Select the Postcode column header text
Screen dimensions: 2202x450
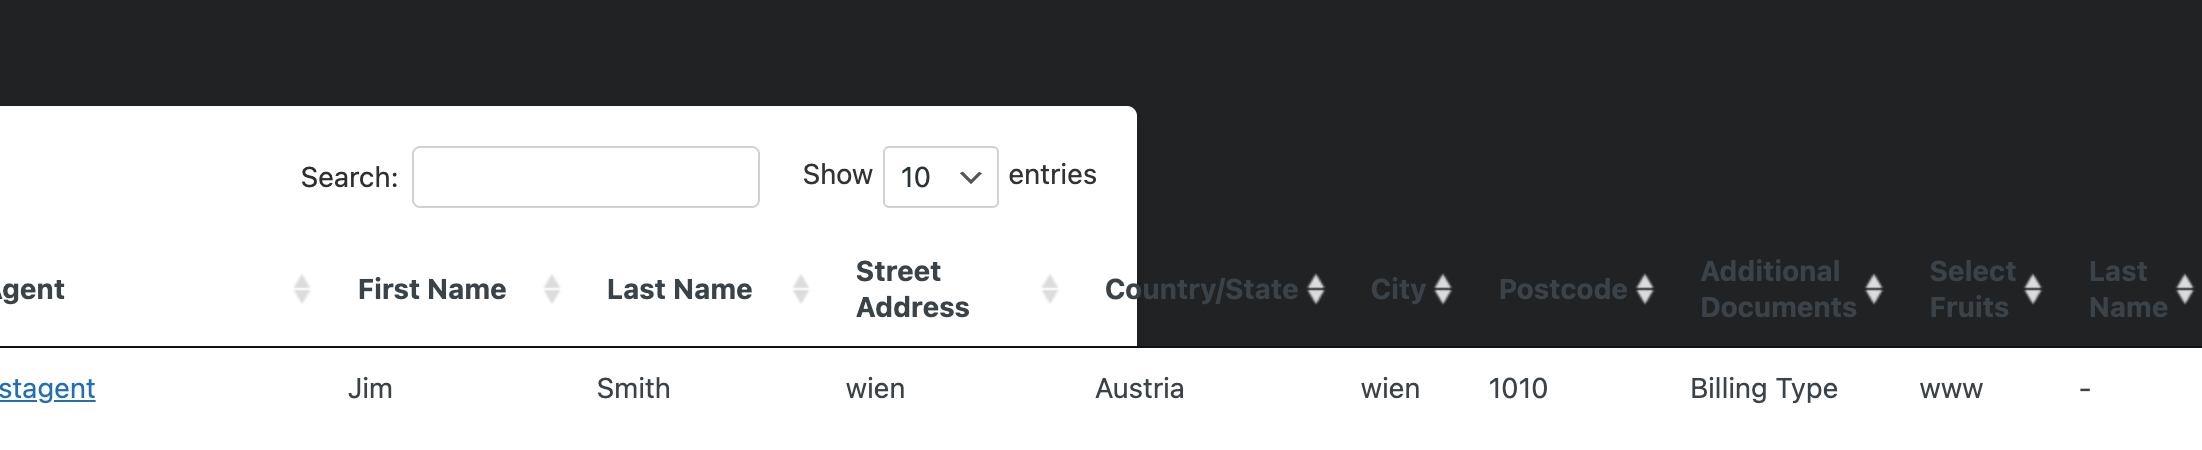point(1563,289)
